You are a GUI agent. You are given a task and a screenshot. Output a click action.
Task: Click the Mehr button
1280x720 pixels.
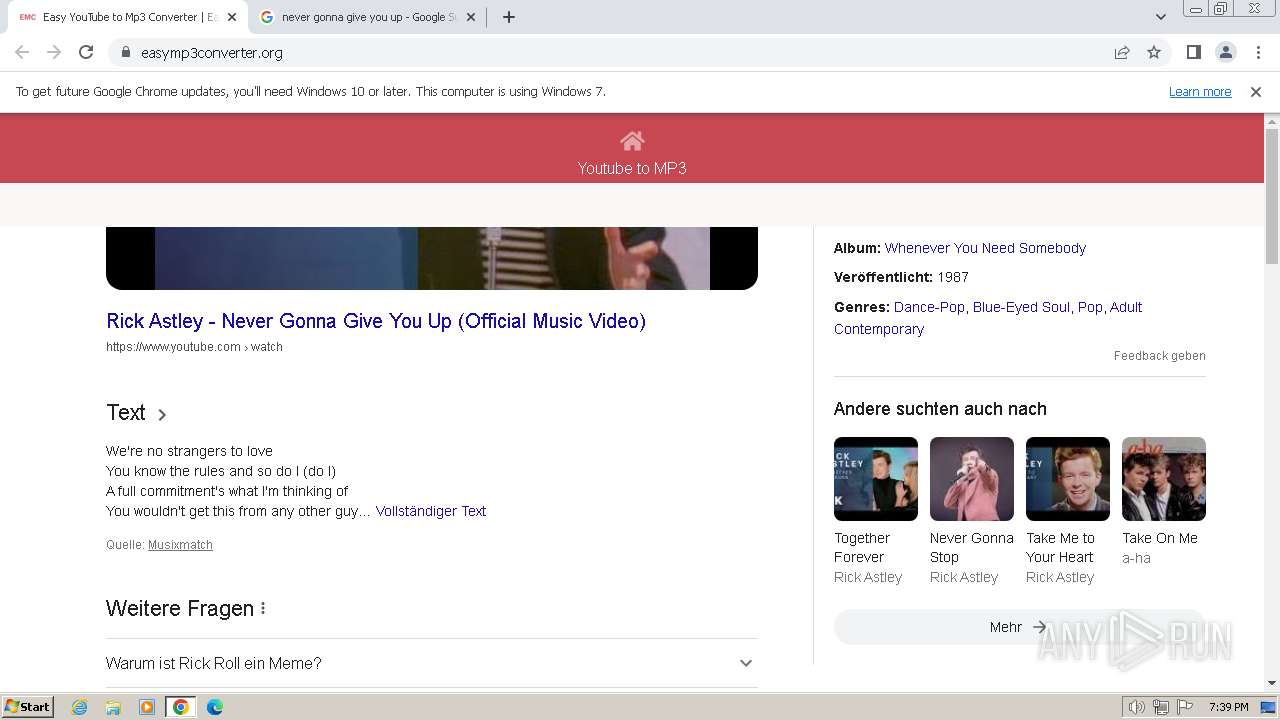pos(1019,627)
